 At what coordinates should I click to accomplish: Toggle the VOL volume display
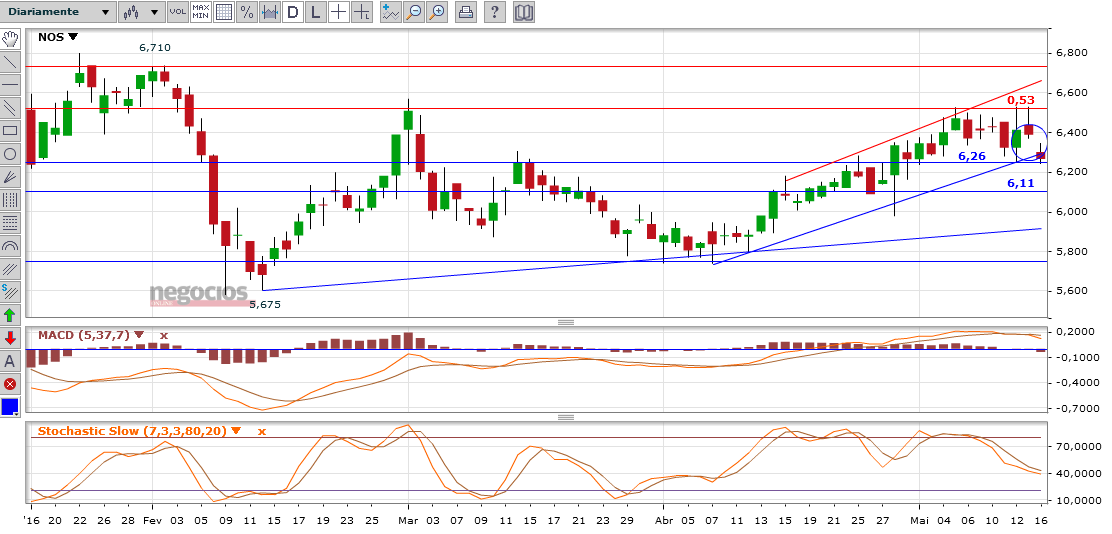177,12
